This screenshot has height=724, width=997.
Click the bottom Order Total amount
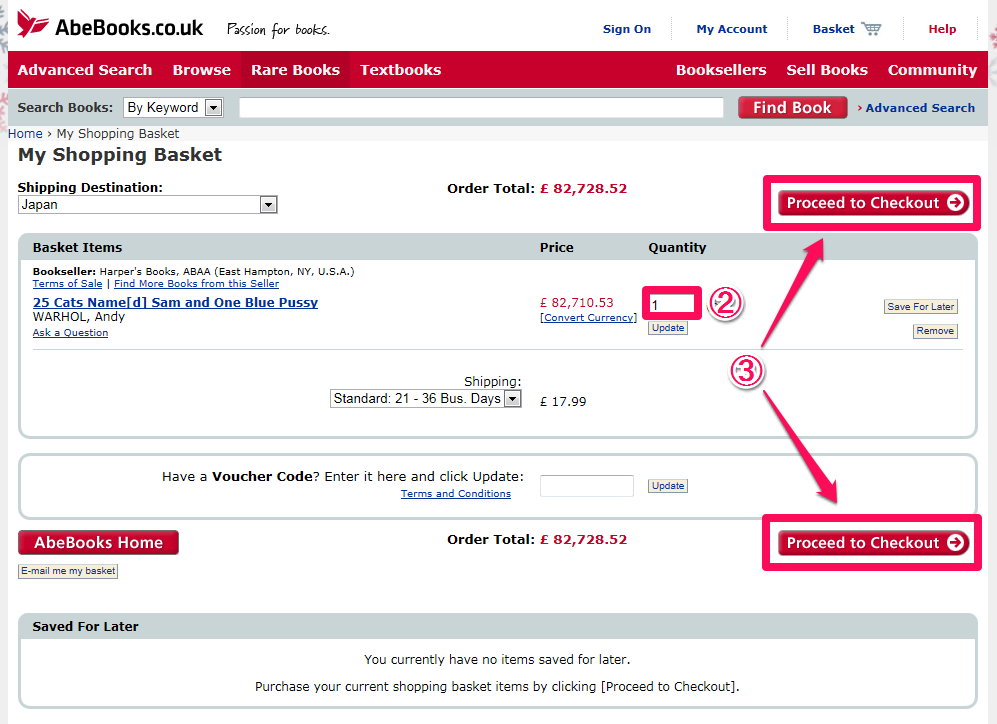pyautogui.click(x=583, y=539)
